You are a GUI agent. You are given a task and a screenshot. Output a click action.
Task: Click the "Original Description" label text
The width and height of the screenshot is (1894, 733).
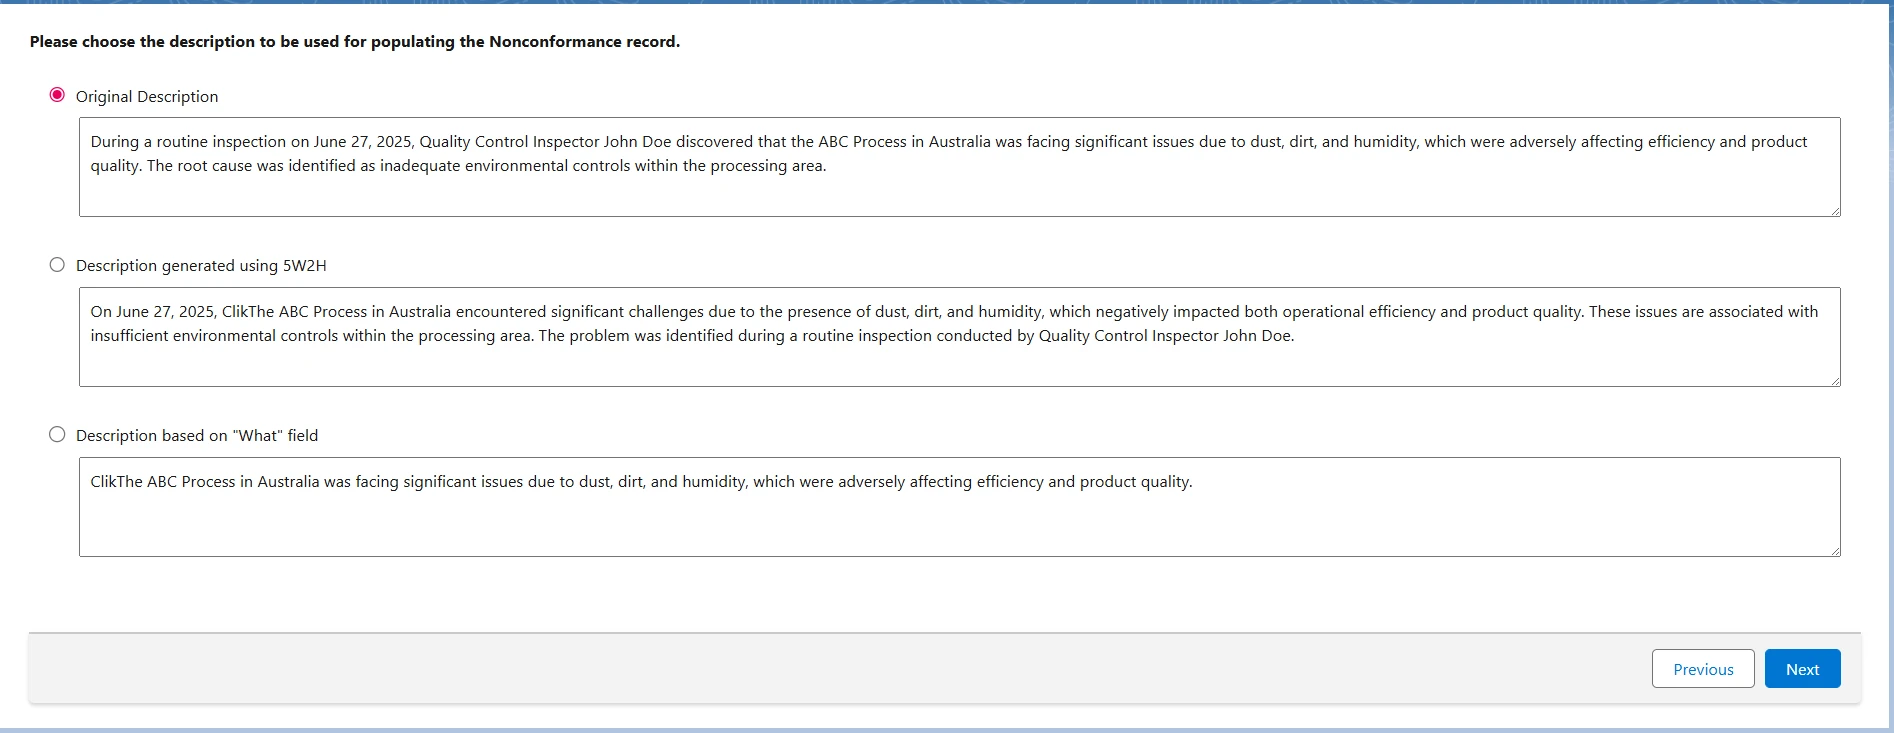point(147,96)
